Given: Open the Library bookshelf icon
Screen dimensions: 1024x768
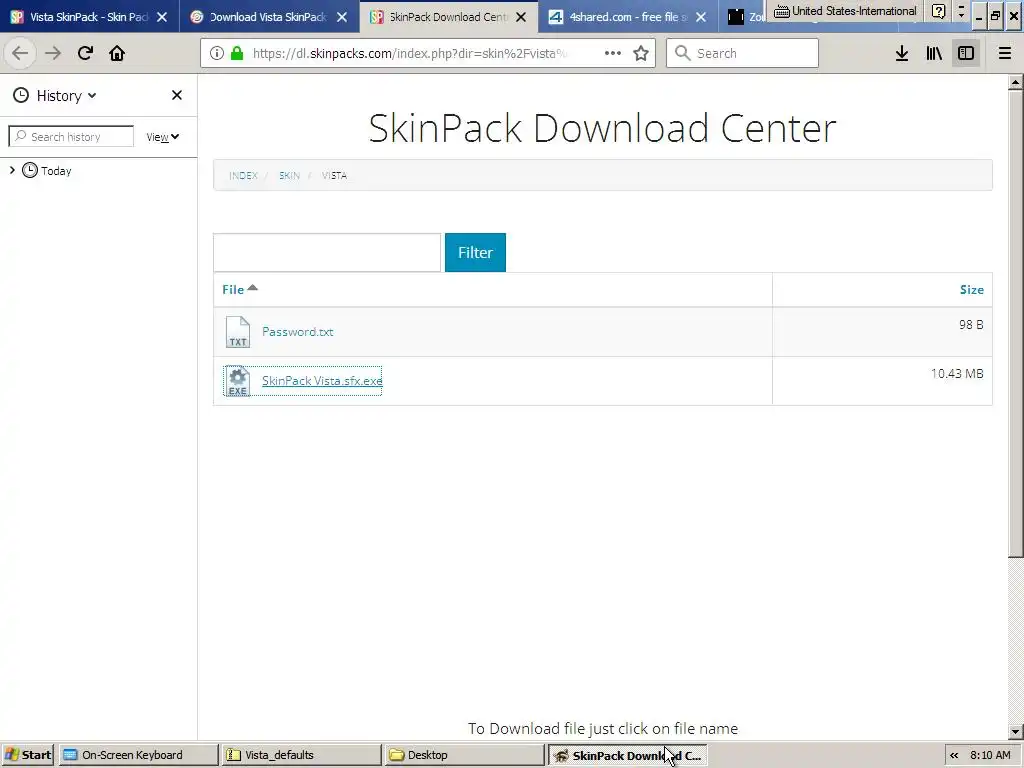Looking at the screenshot, I should pyautogui.click(x=935, y=53).
